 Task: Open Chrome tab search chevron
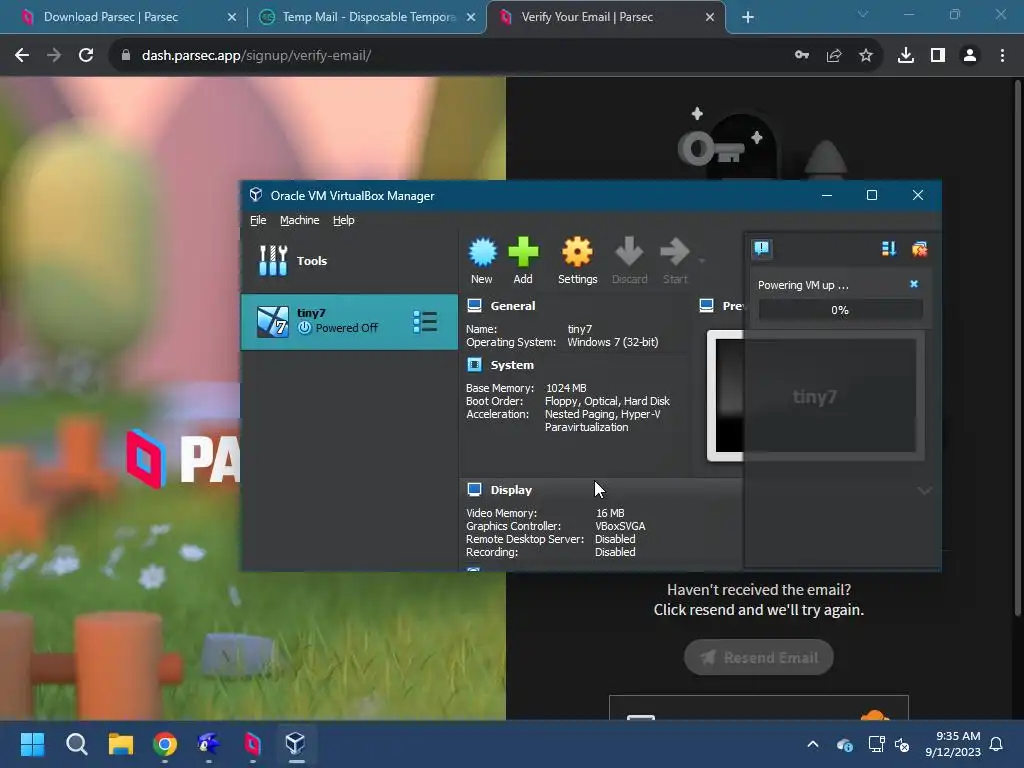[863, 14]
